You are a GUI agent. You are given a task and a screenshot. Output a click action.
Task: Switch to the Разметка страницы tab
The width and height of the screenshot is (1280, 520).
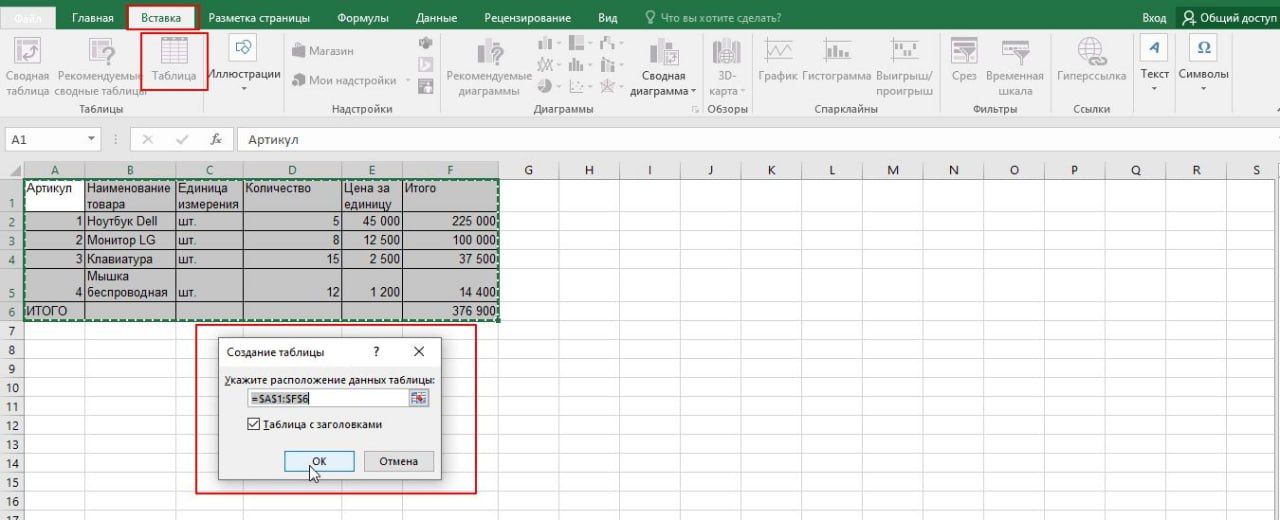click(x=259, y=18)
